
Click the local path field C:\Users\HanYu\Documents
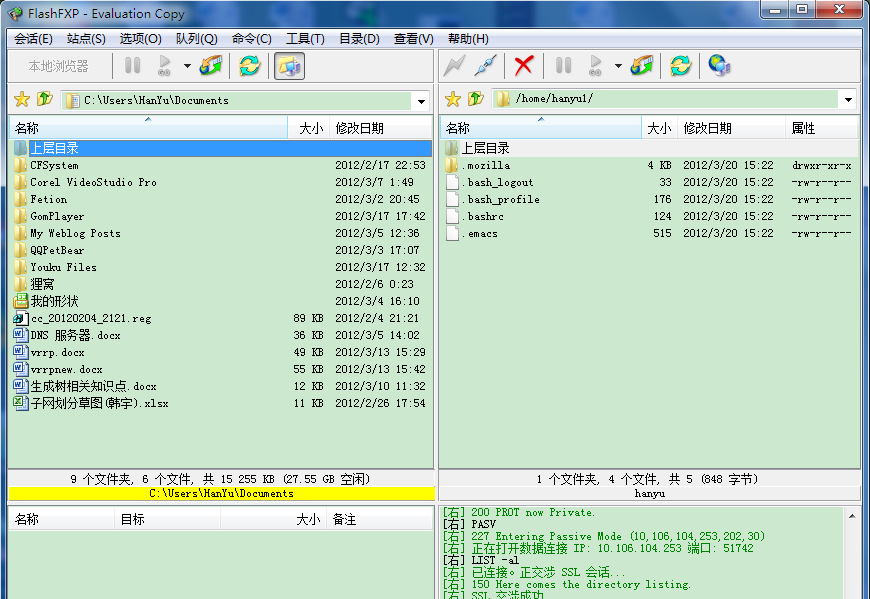click(x=237, y=100)
